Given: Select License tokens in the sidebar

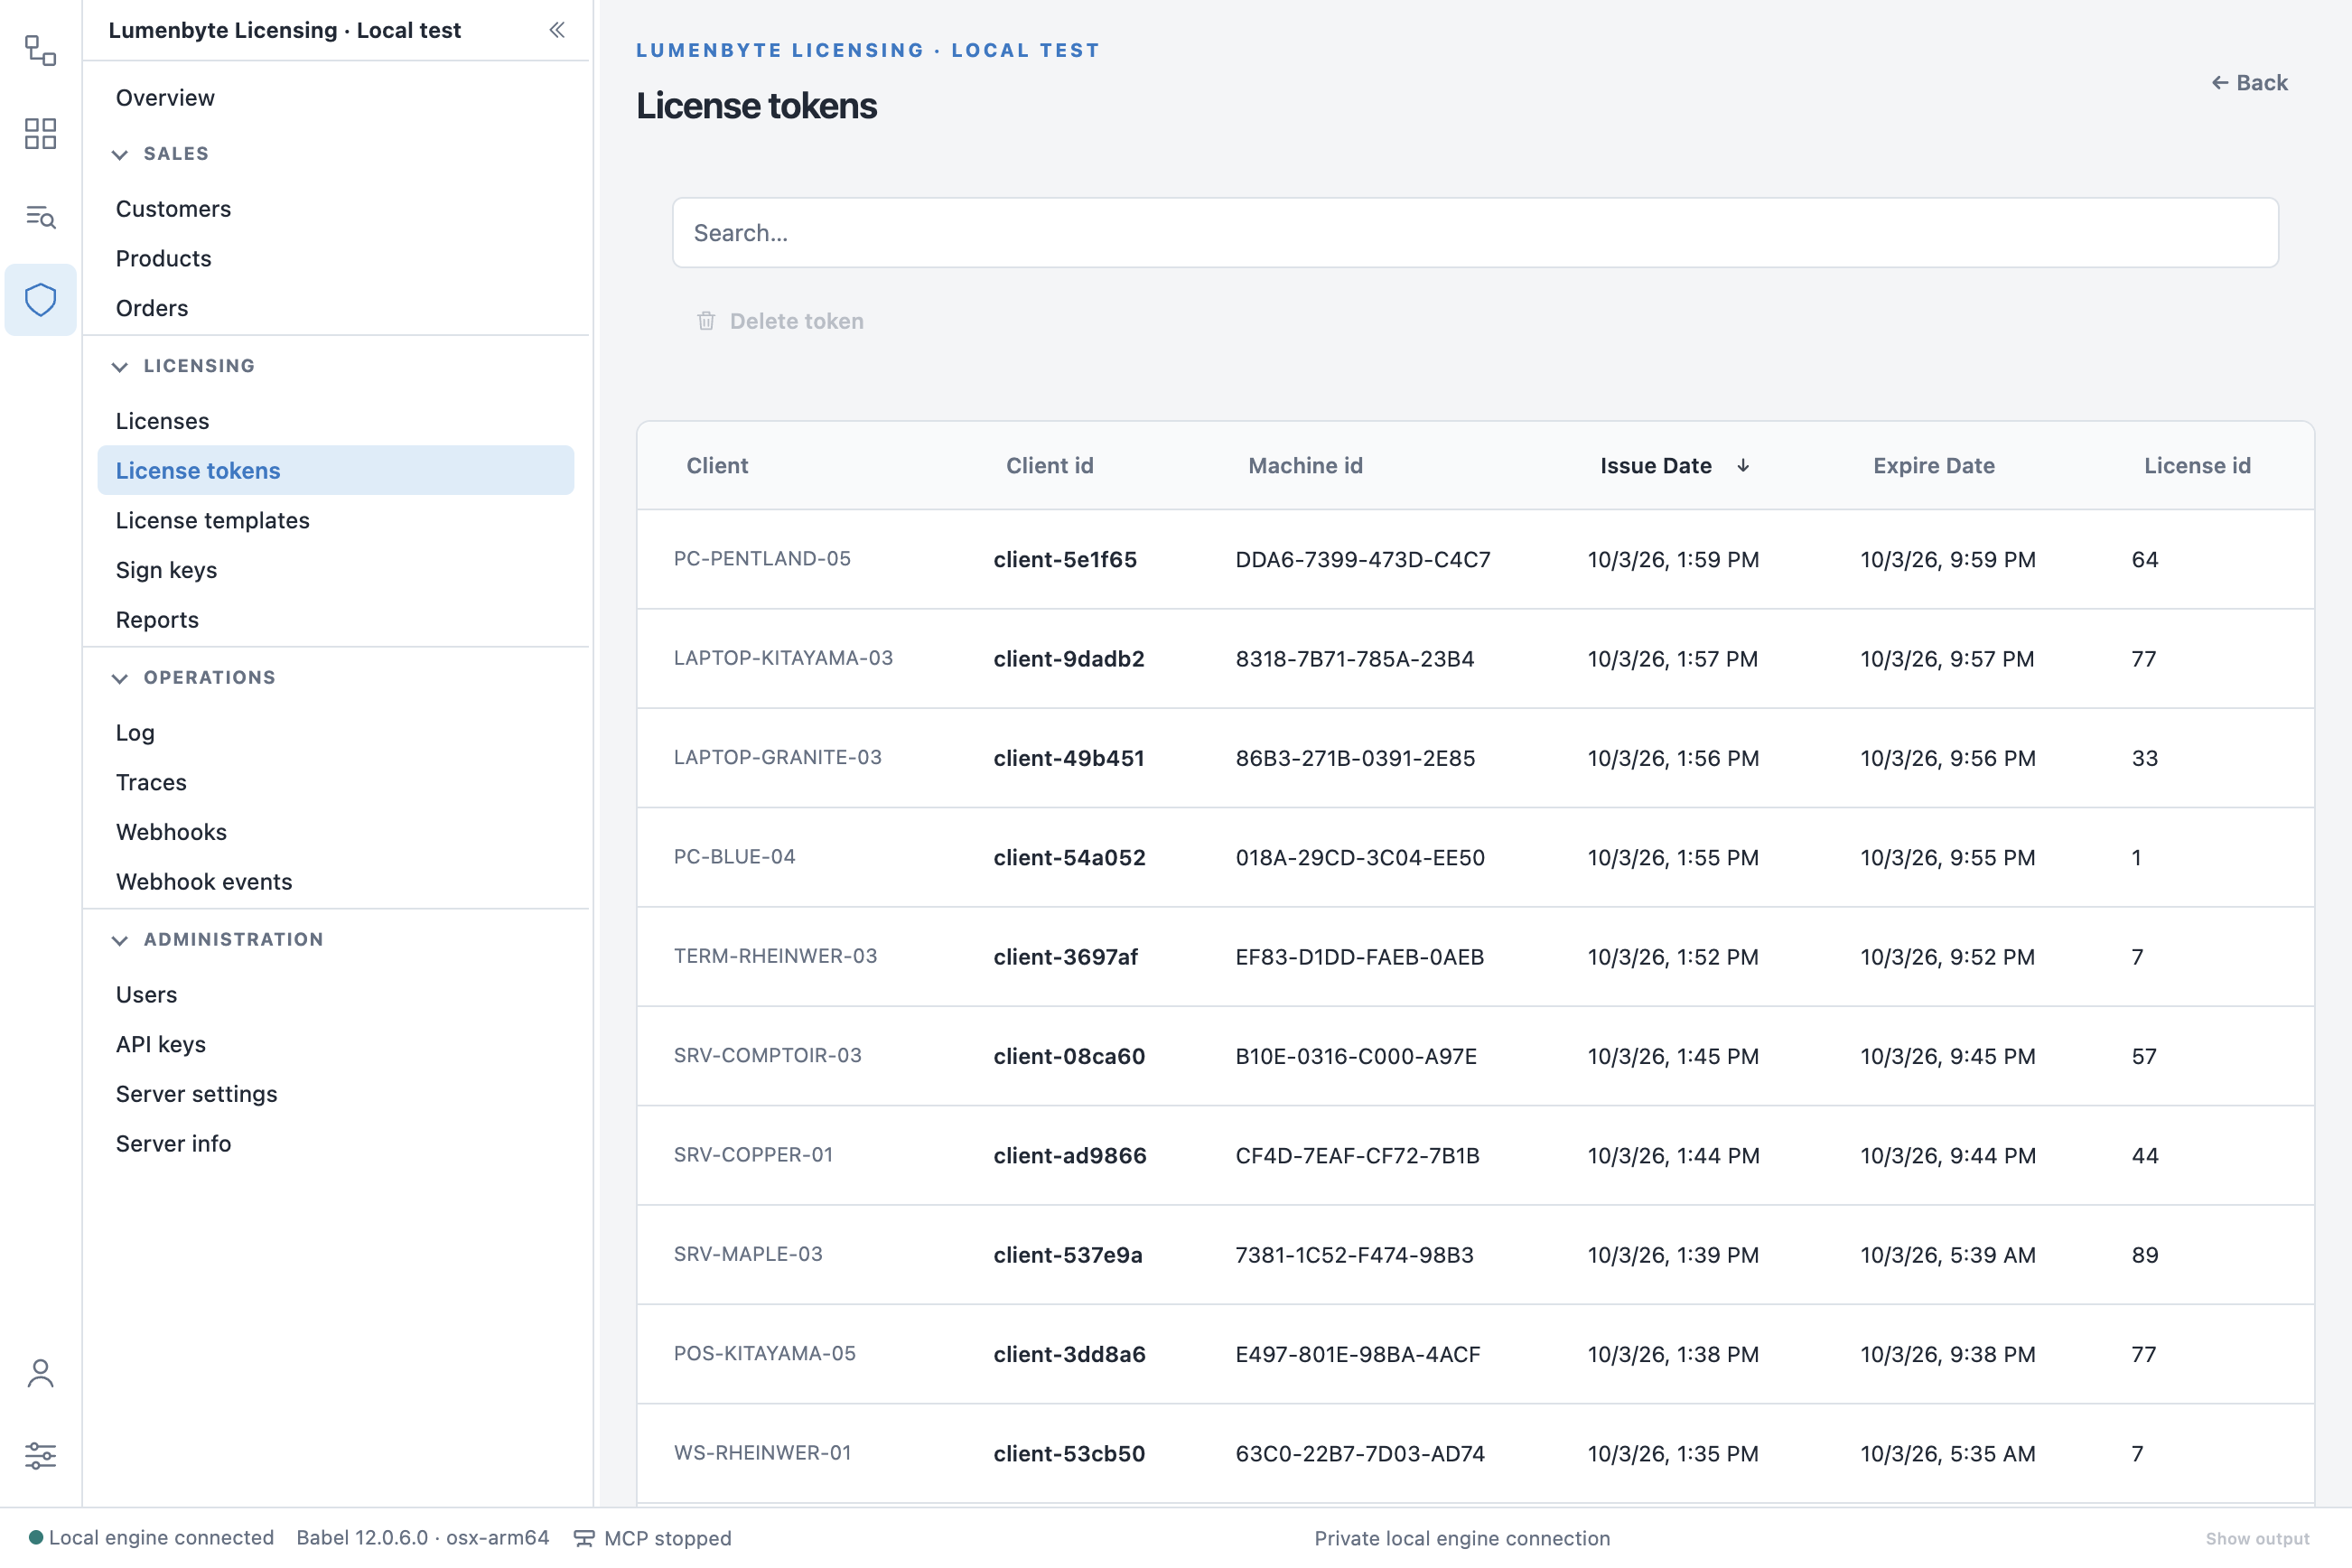Looking at the screenshot, I should [x=336, y=470].
